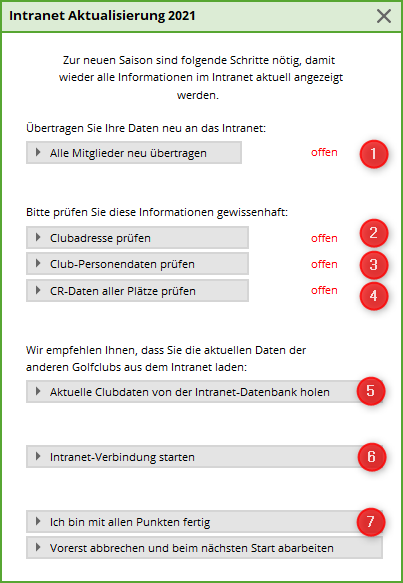
Task: Click triangle arrow beside Intranet-Verbindung starten
Action: coord(38,456)
